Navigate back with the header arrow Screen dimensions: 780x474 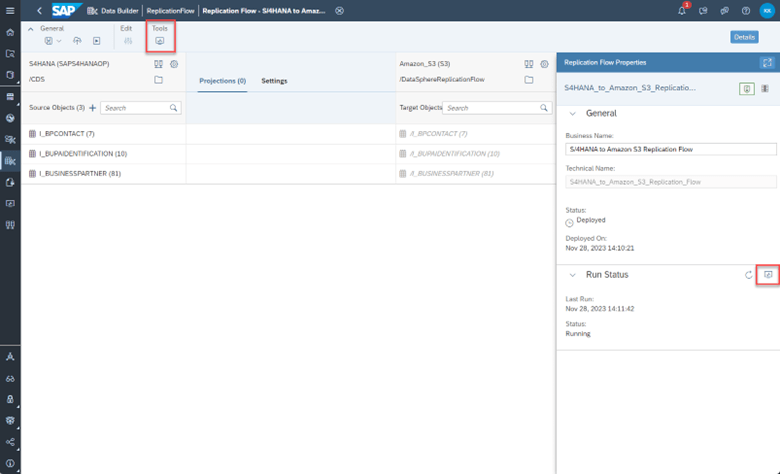tap(39, 10)
